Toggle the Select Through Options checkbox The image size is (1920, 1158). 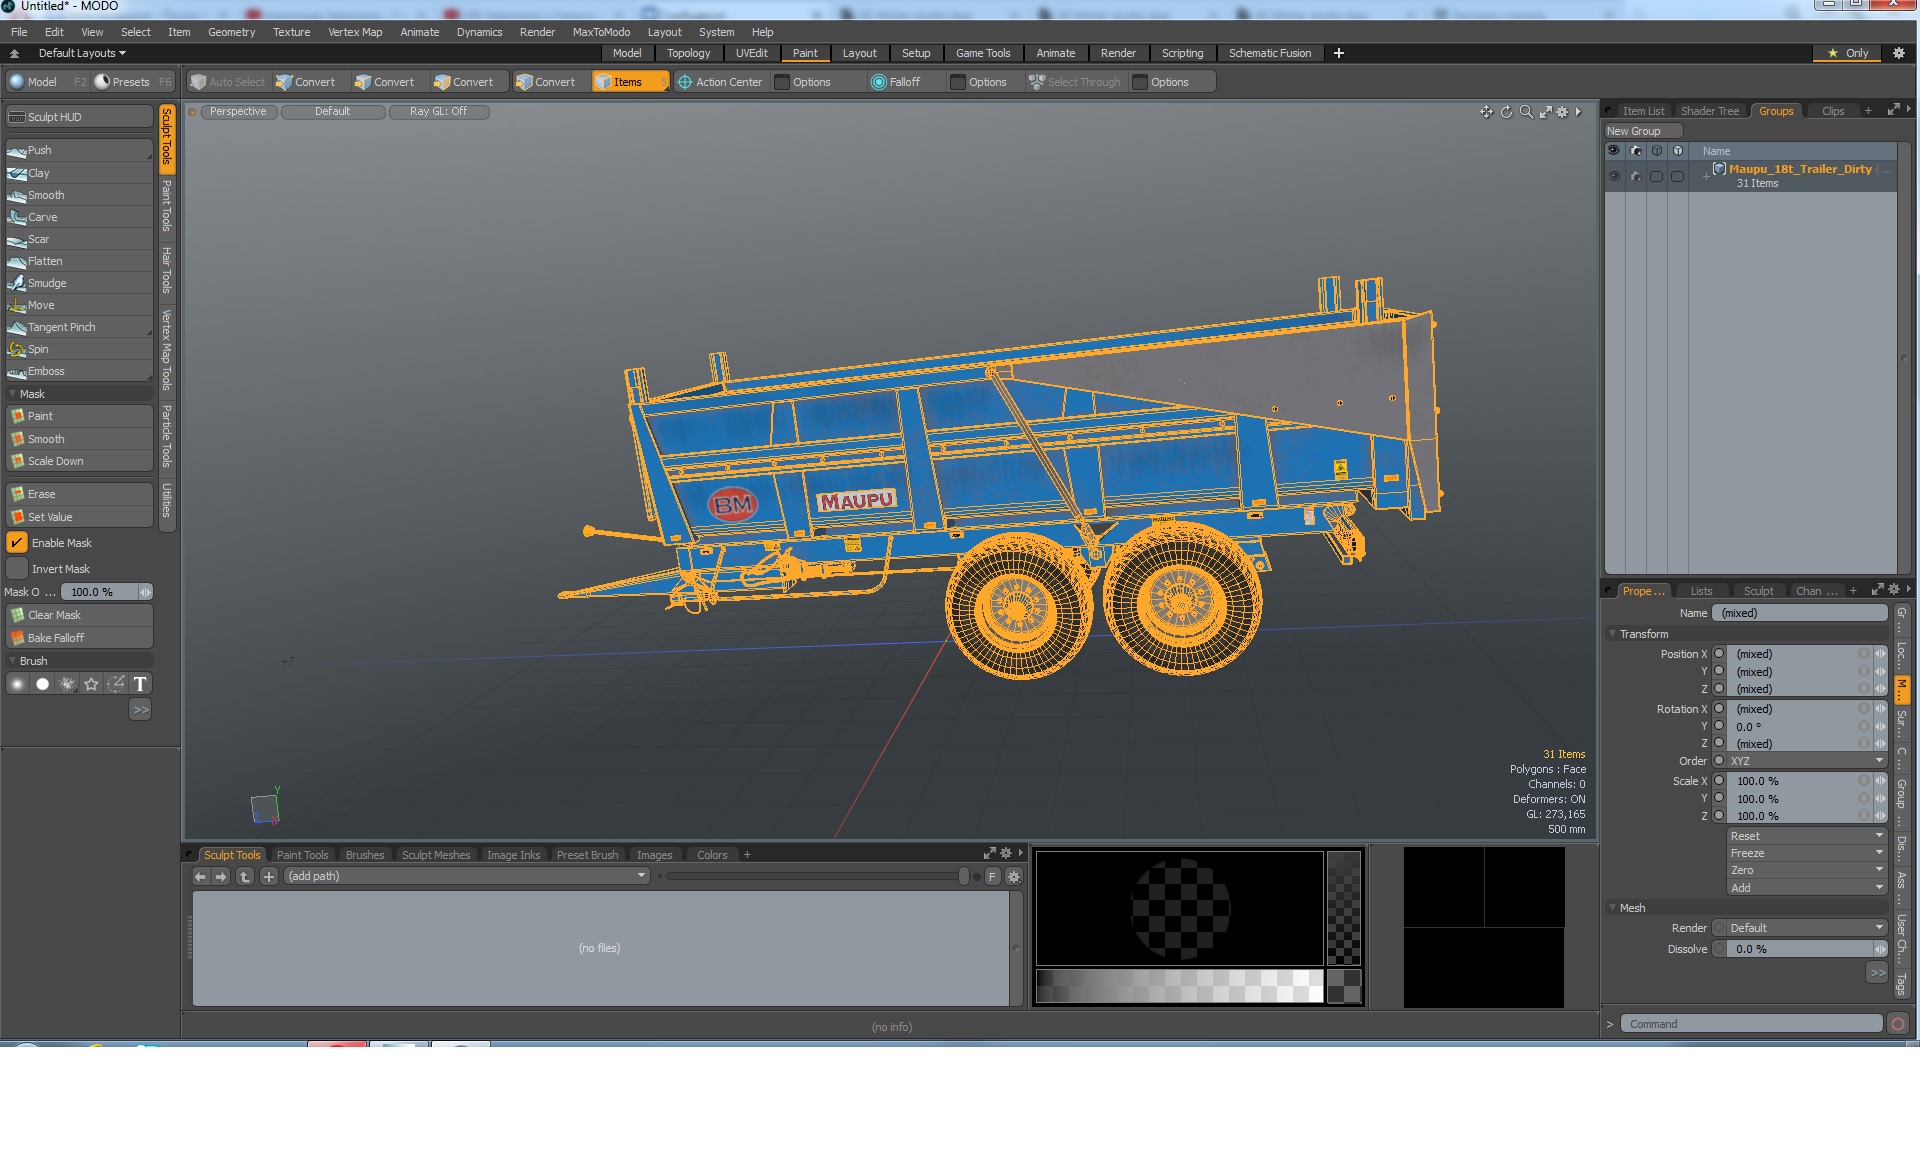(x=1140, y=82)
